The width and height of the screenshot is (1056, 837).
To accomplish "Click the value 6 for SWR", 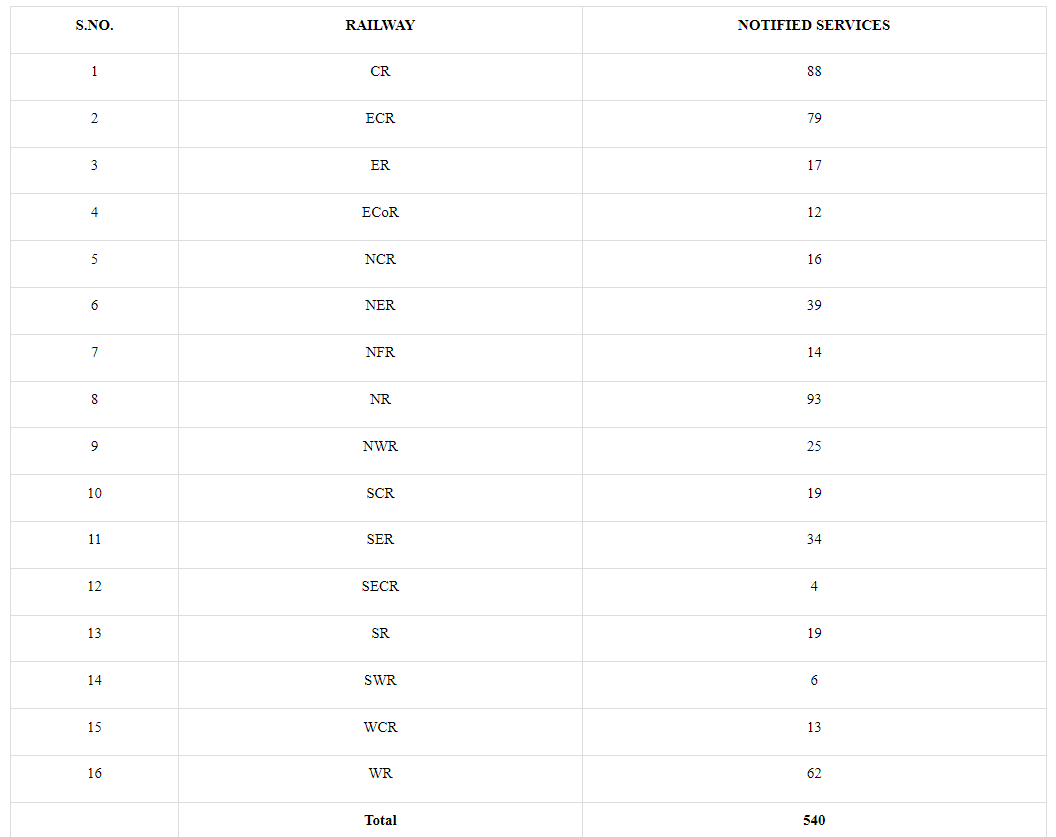I will (x=814, y=681).
